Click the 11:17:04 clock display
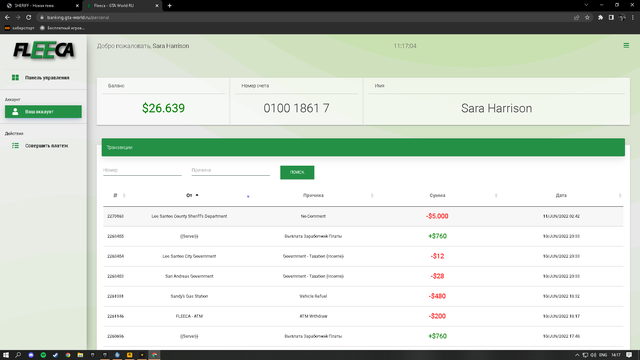Screen dimensions: 640x360 point(405,46)
